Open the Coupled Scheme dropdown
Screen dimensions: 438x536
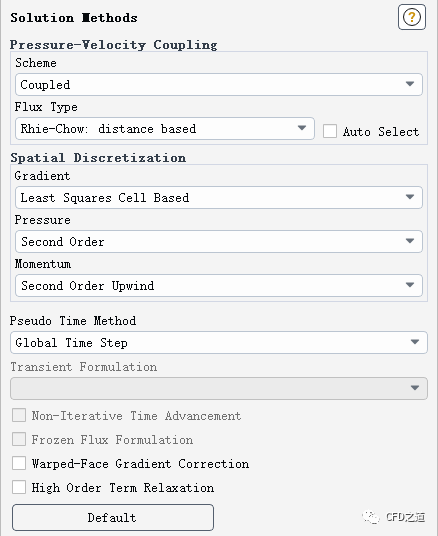coord(219,84)
